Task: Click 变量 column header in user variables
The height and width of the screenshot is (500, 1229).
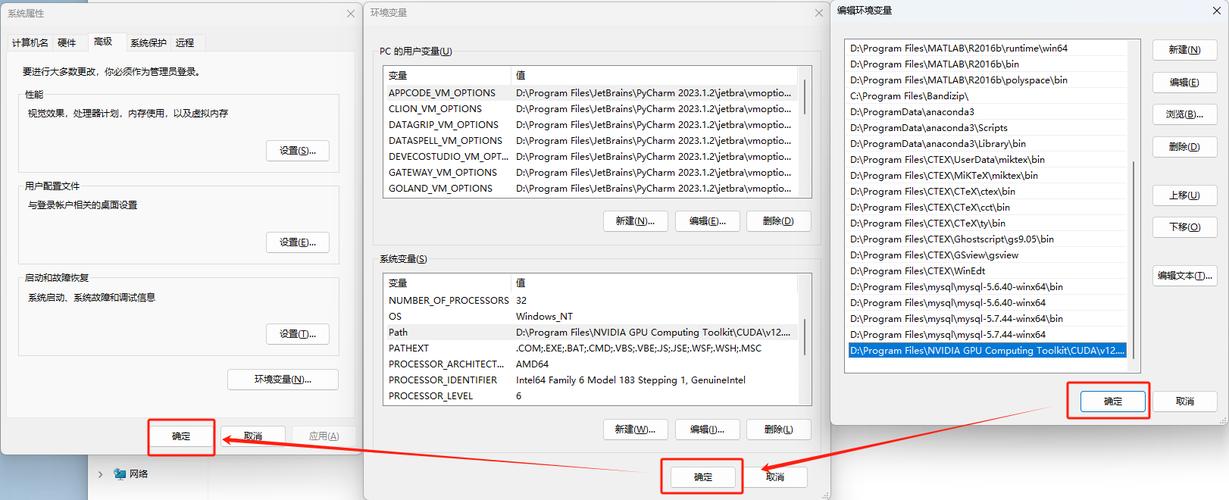Action: 448,75
